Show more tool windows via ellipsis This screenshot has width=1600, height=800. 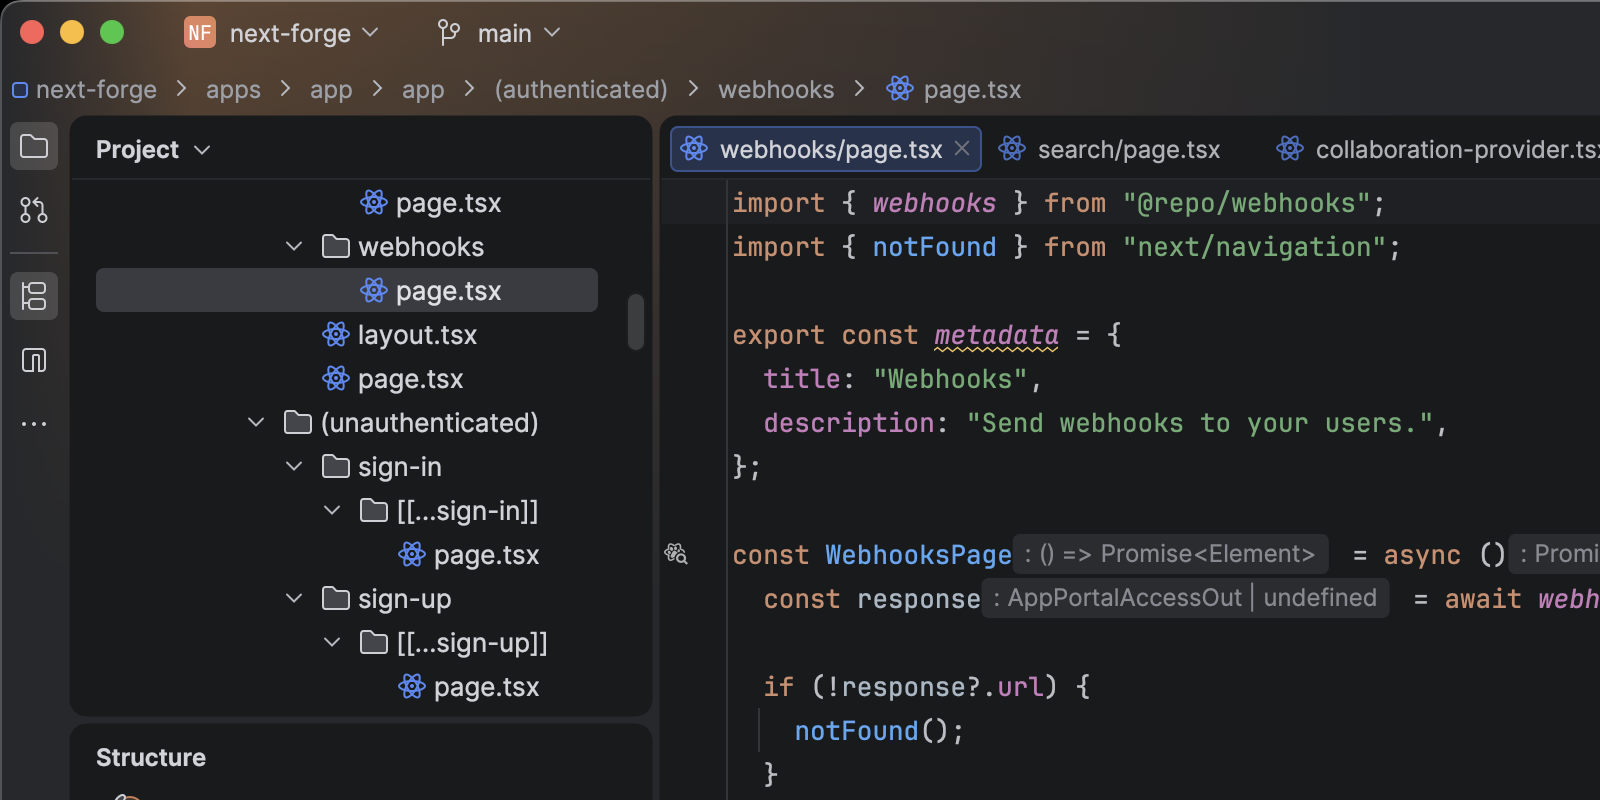34,424
